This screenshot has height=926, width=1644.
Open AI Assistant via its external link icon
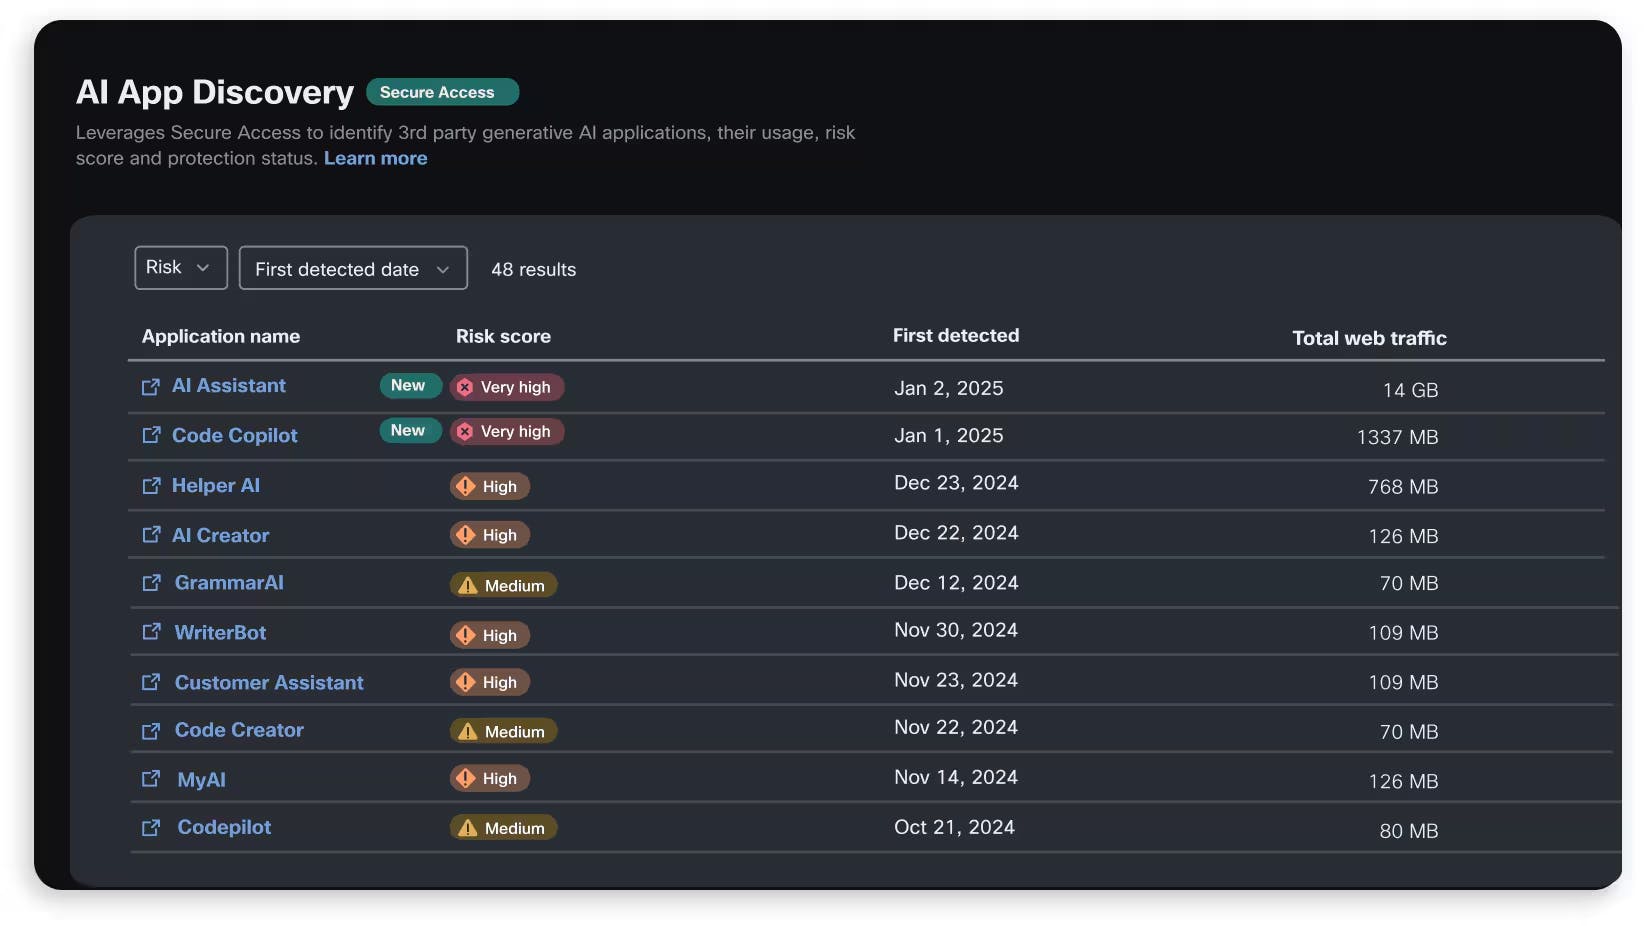150,387
